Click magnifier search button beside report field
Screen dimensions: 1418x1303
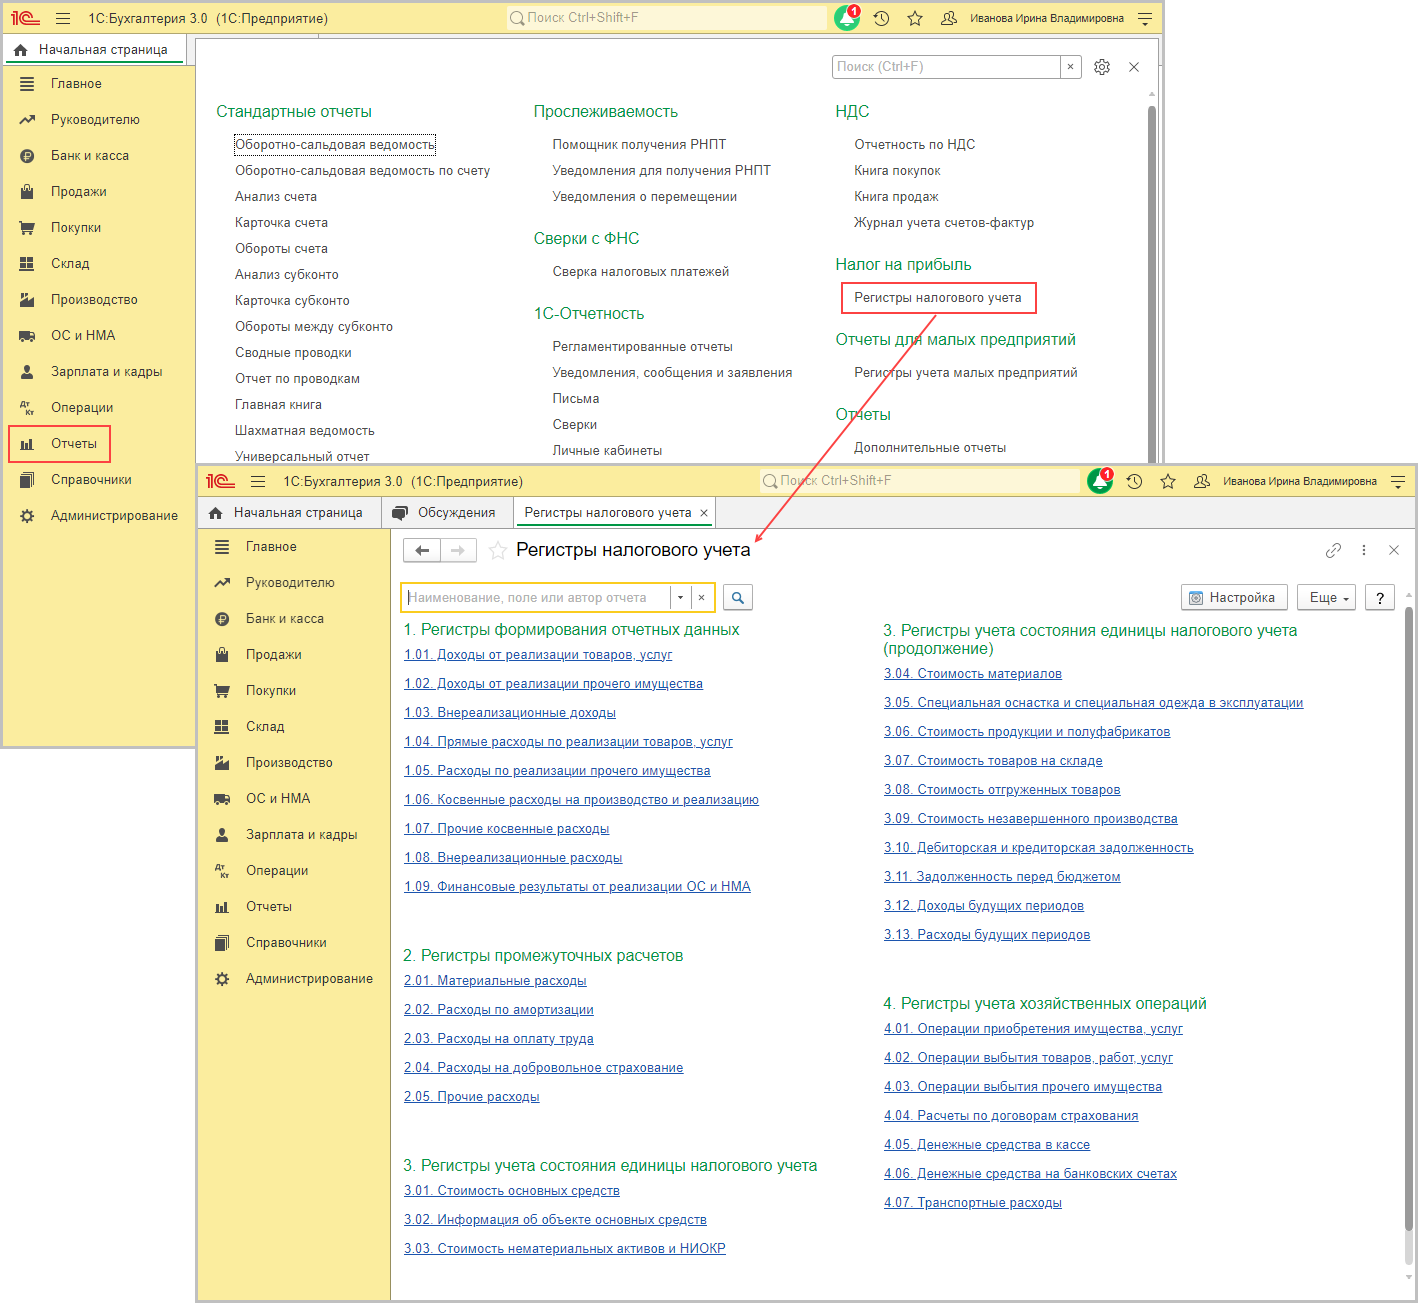click(x=737, y=597)
